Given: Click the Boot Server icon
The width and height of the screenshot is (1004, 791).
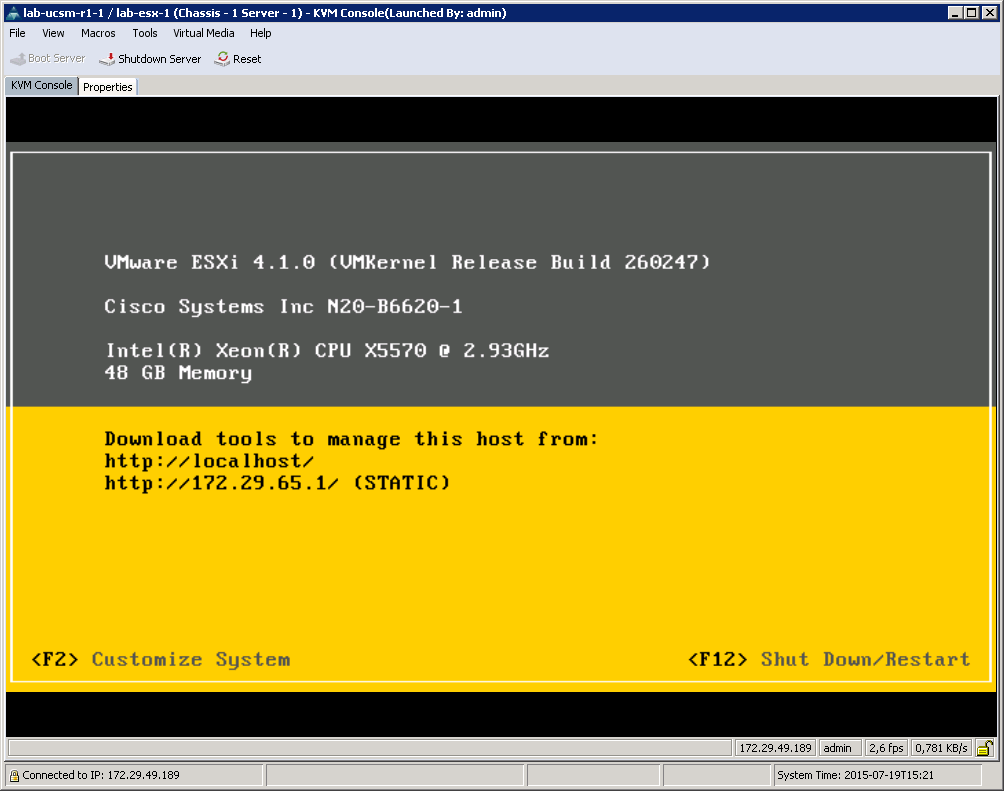Looking at the screenshot, I should (x=18, y=59).
